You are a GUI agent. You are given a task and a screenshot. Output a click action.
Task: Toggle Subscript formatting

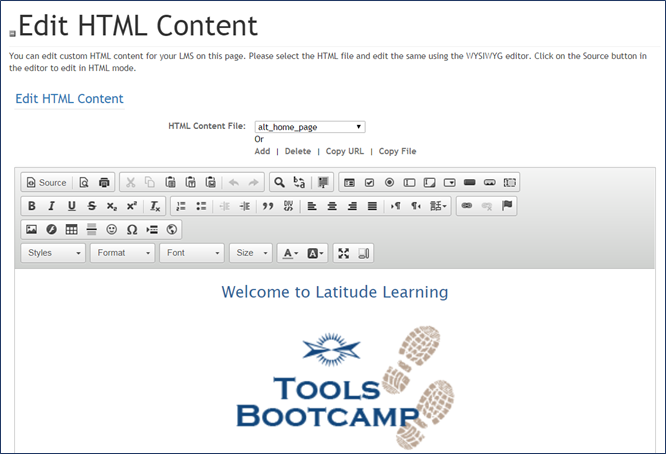click(112, 206)
